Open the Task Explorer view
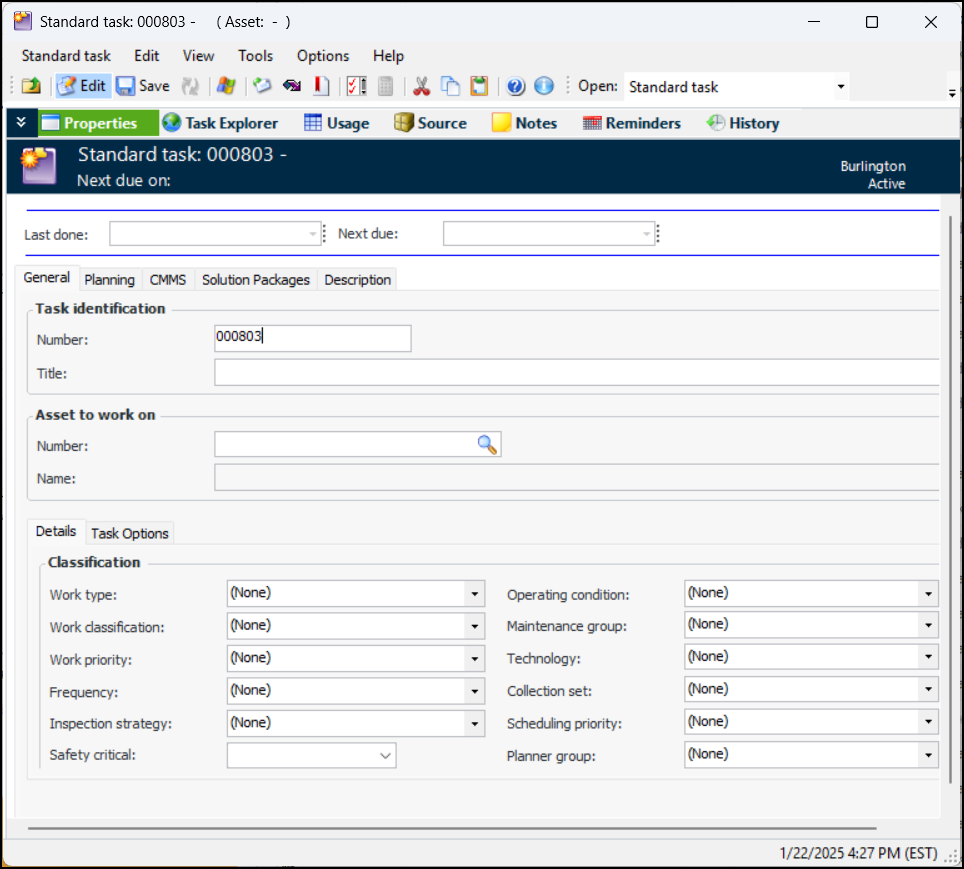 219,123
